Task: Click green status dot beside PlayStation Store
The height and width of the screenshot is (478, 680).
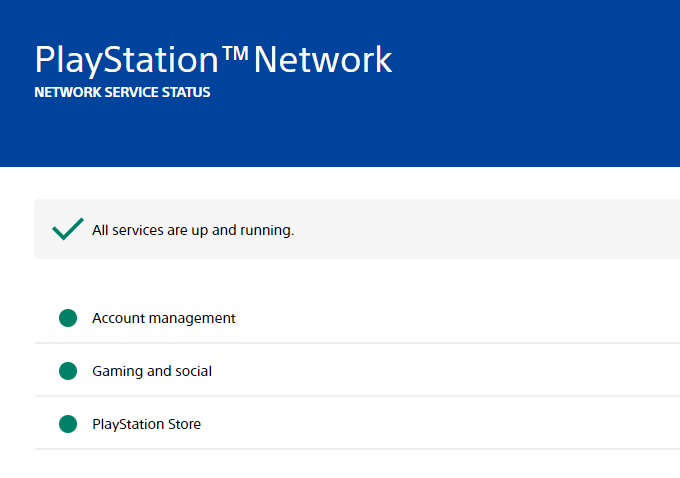Action: [68, 424]
